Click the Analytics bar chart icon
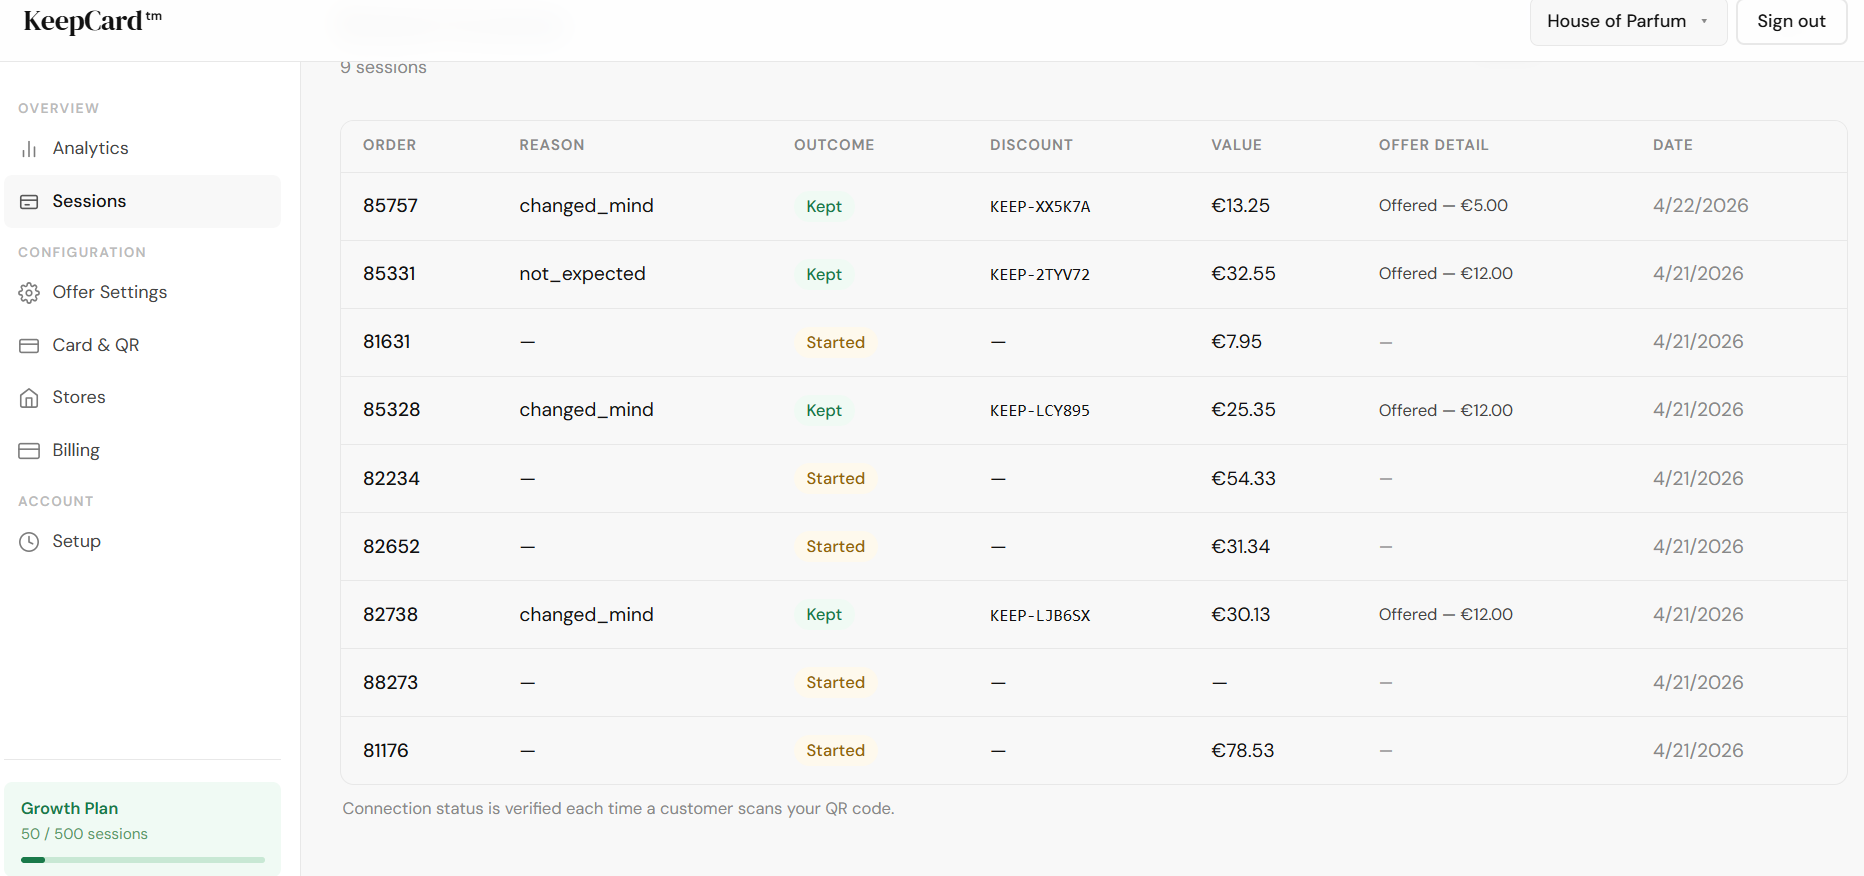The width and height of the screenshot is (1864, 876). (x=29, y=149)
